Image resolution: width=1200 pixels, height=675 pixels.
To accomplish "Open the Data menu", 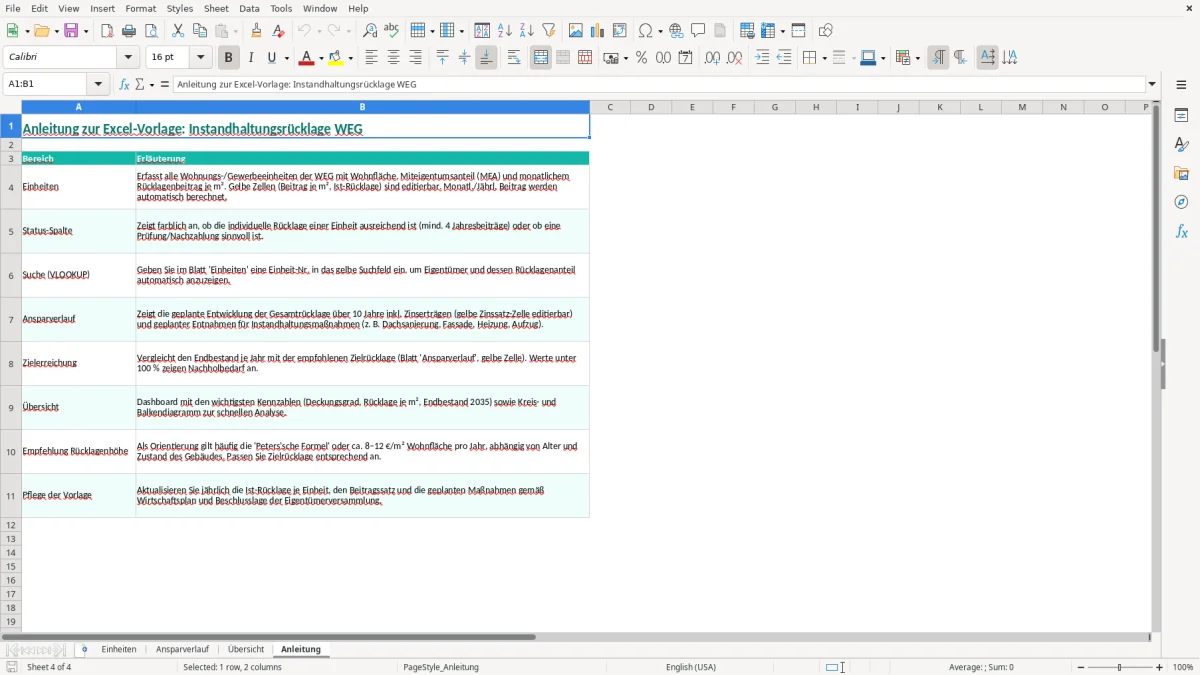I will (x=249, y=8).
